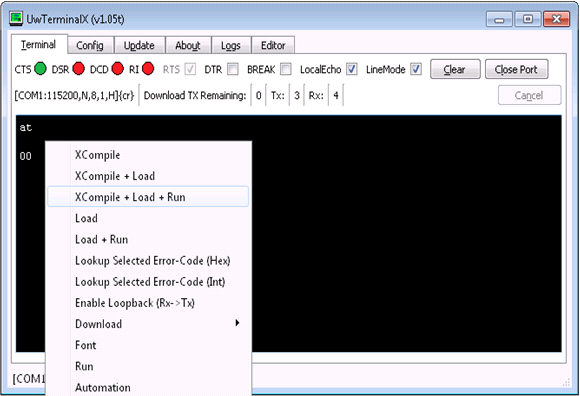Screen dimensions: 580x396
Task: Minimize the UwTerminalX window
Action: (499, 19)
